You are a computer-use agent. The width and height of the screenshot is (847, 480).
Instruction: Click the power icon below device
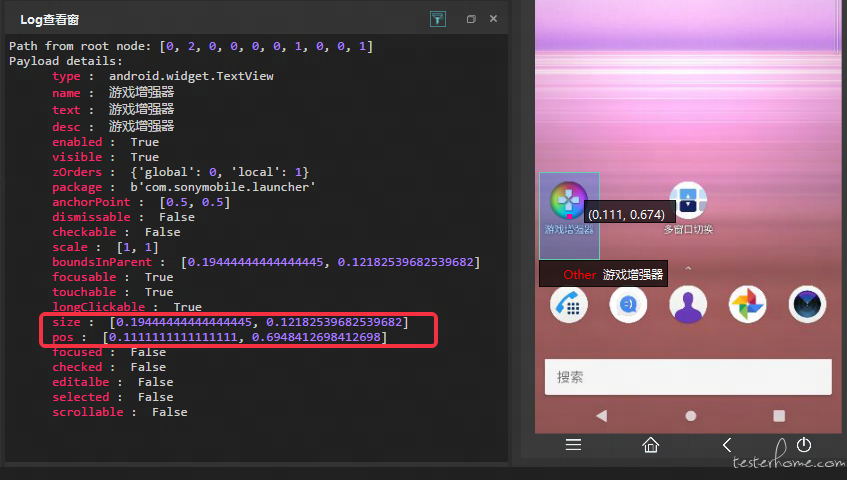point(804,445)
